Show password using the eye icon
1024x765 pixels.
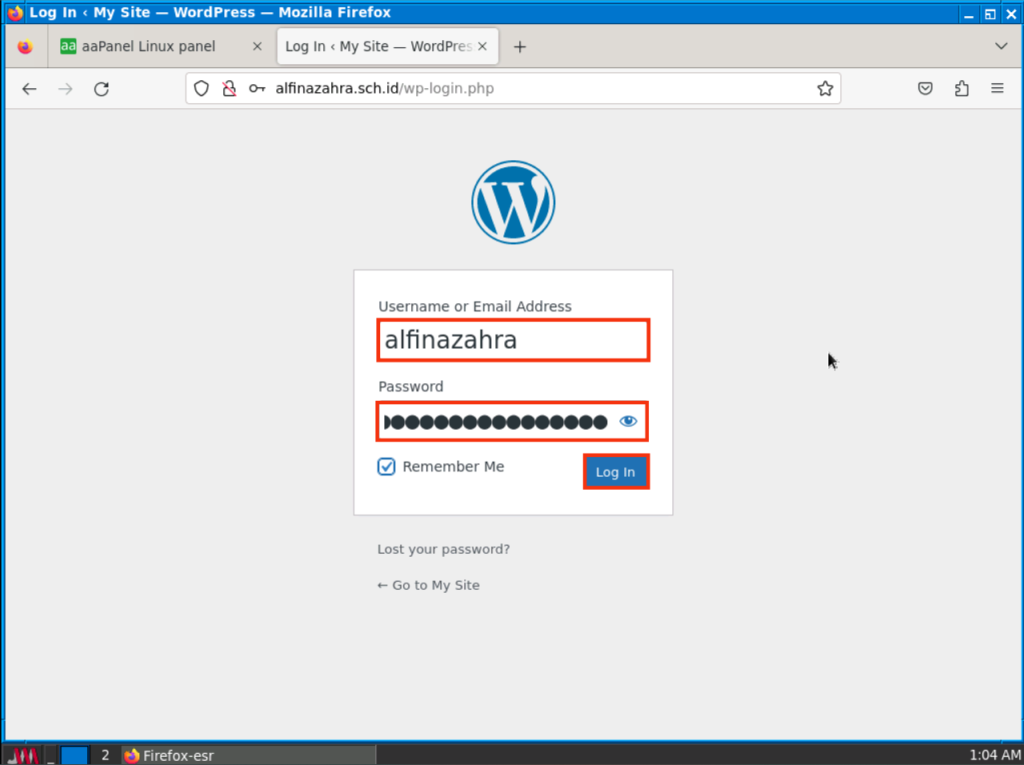628,422
